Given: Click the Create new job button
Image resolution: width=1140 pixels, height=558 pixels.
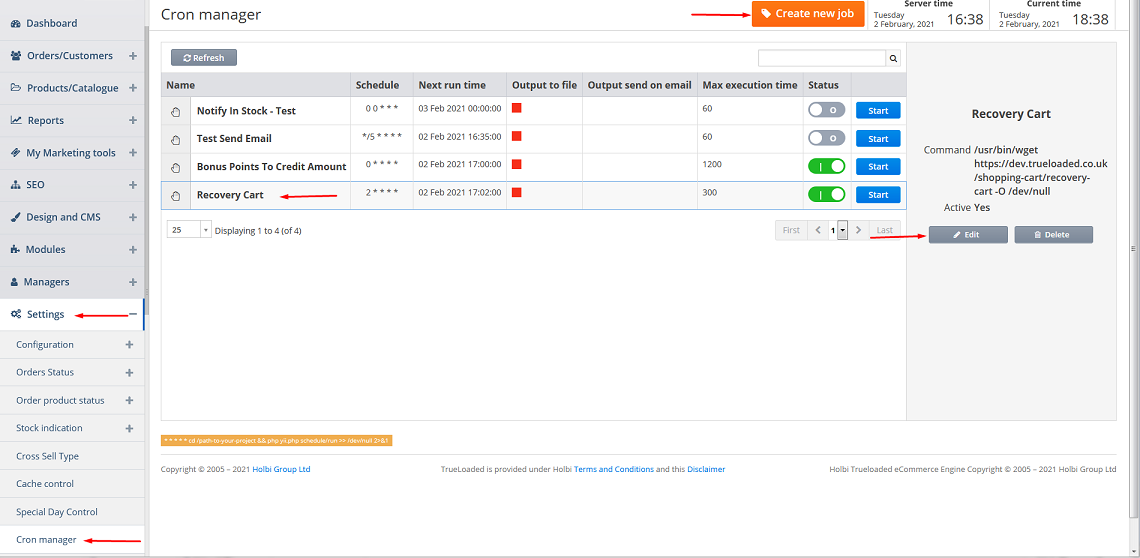Looking at the screenshot, I should click(807, 14).
